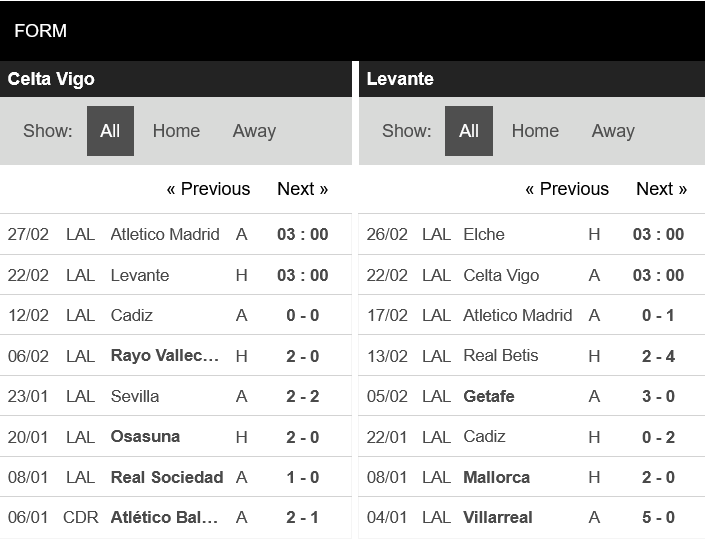Open the Getafe 3-0 result
The width and height of the screenshot is (705, 547).
point(532,396)
